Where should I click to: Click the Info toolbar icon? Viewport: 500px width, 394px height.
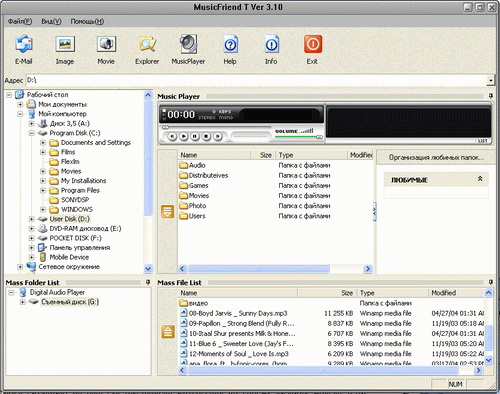click(271, 44)
